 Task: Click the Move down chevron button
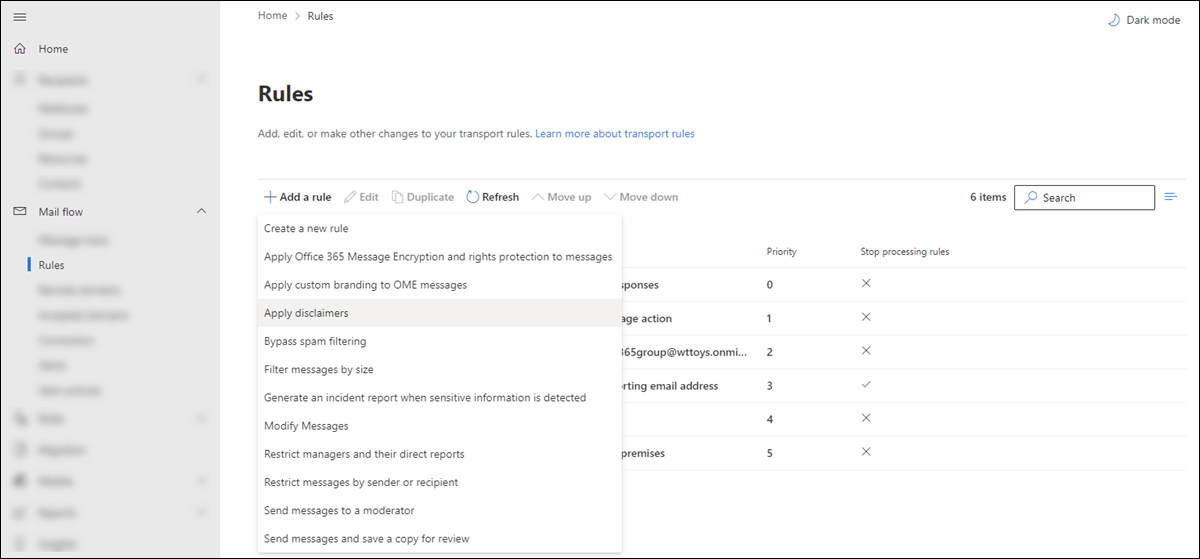tap(610, 197)
